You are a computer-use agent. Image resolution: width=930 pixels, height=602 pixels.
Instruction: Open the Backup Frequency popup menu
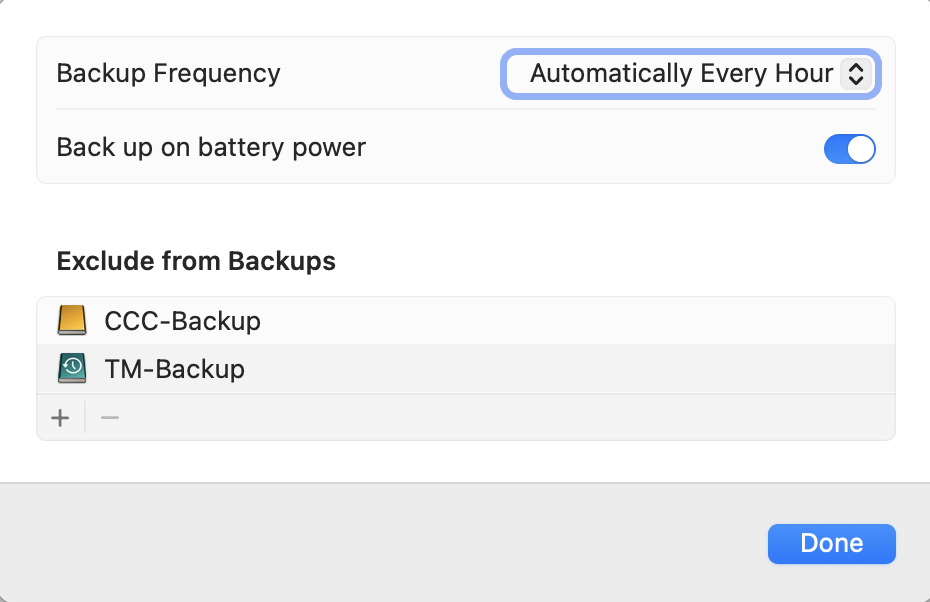[x=690, y=74]
